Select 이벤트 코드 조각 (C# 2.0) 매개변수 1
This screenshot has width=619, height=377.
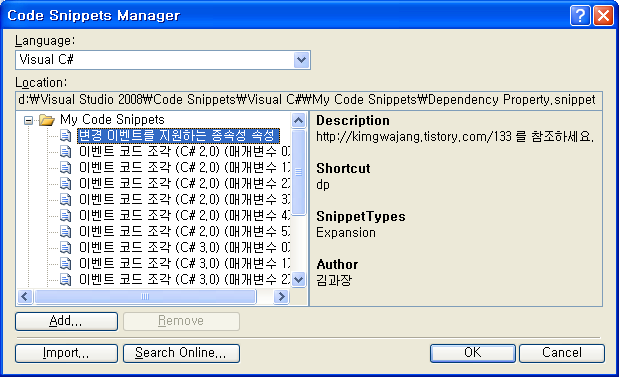click(x=184, y=168)
